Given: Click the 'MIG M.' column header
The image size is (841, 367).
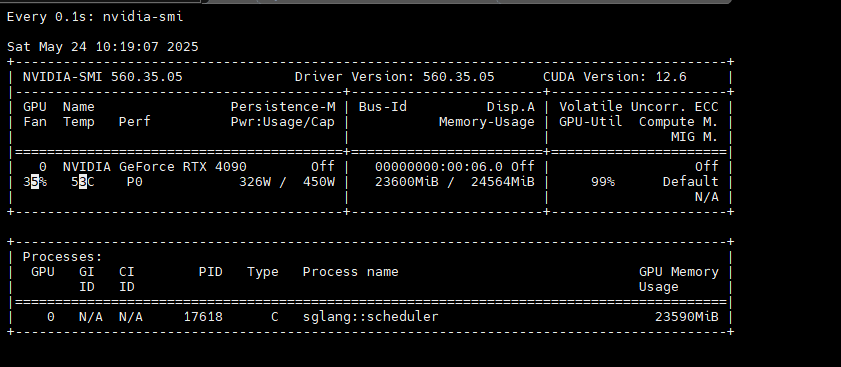Looking at the screenshot, I should pyautogui.click(x=695, y=137).
